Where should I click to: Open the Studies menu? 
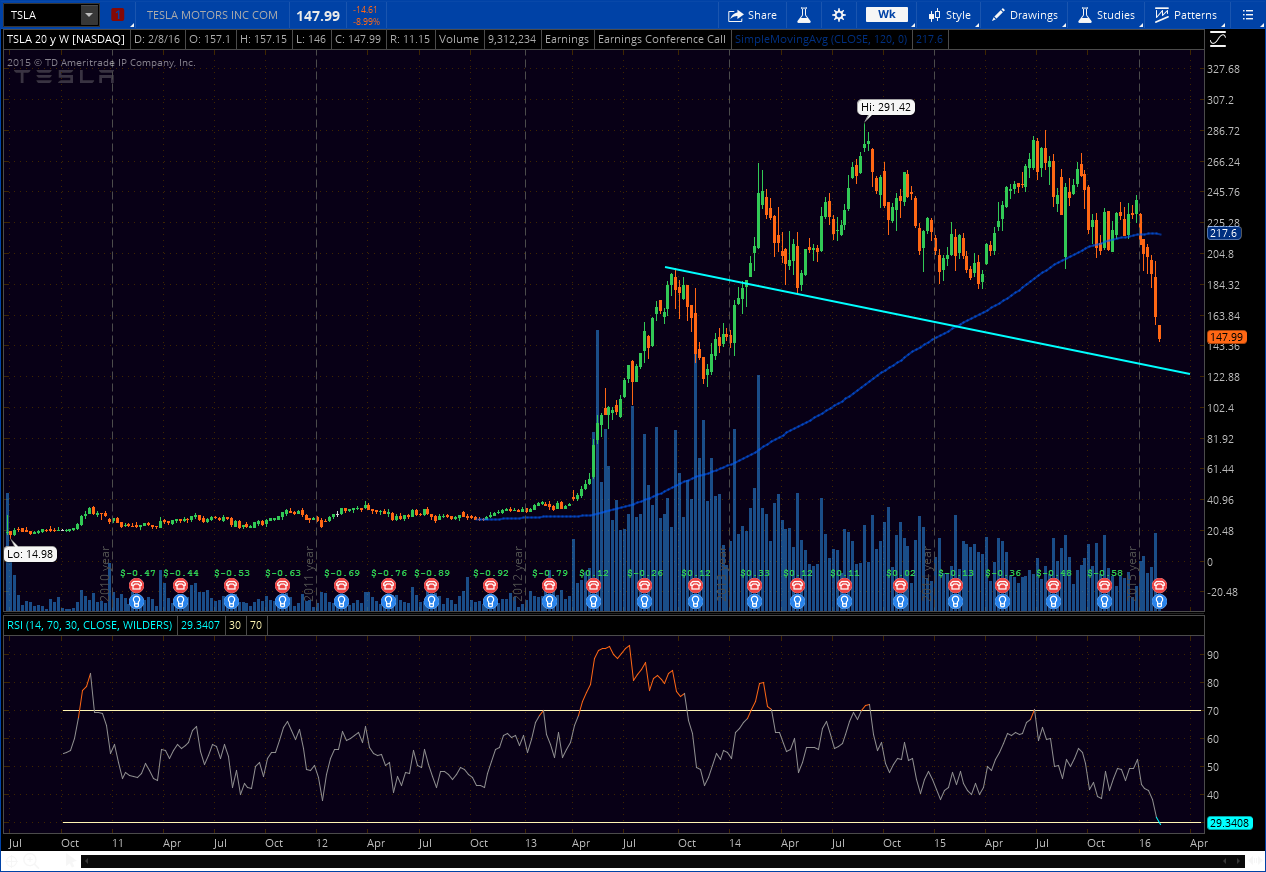pyautogui.click(x=1106, y=15)
